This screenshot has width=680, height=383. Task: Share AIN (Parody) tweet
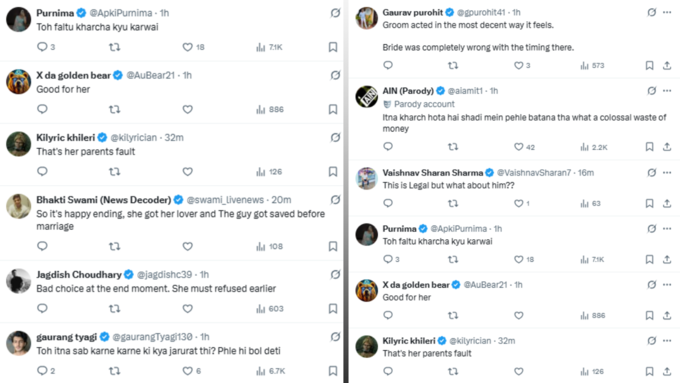coord(667,147)
